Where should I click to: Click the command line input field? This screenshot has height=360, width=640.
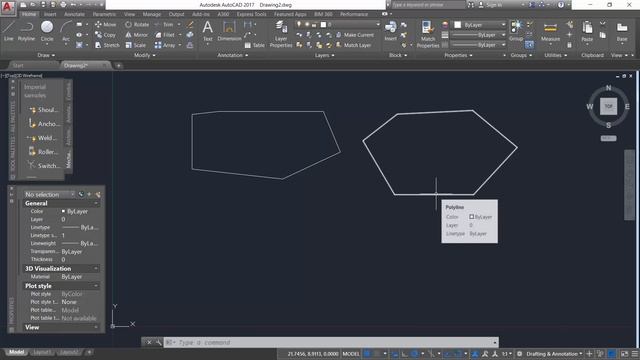tap(331, 342)
